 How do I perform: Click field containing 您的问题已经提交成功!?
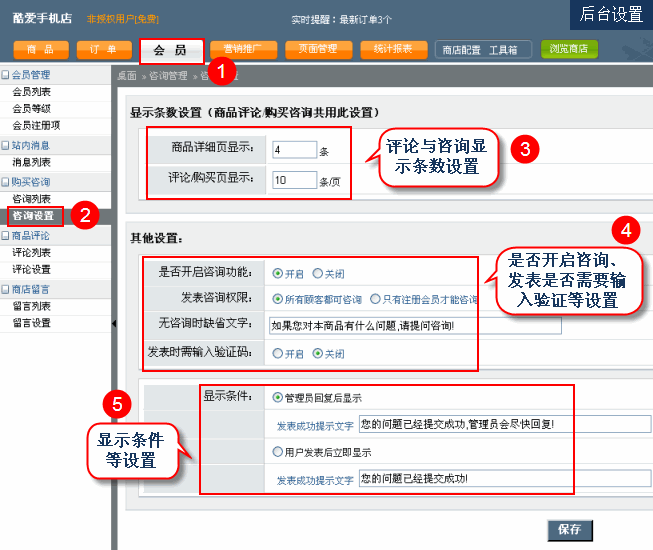click(x=505, y=478)
